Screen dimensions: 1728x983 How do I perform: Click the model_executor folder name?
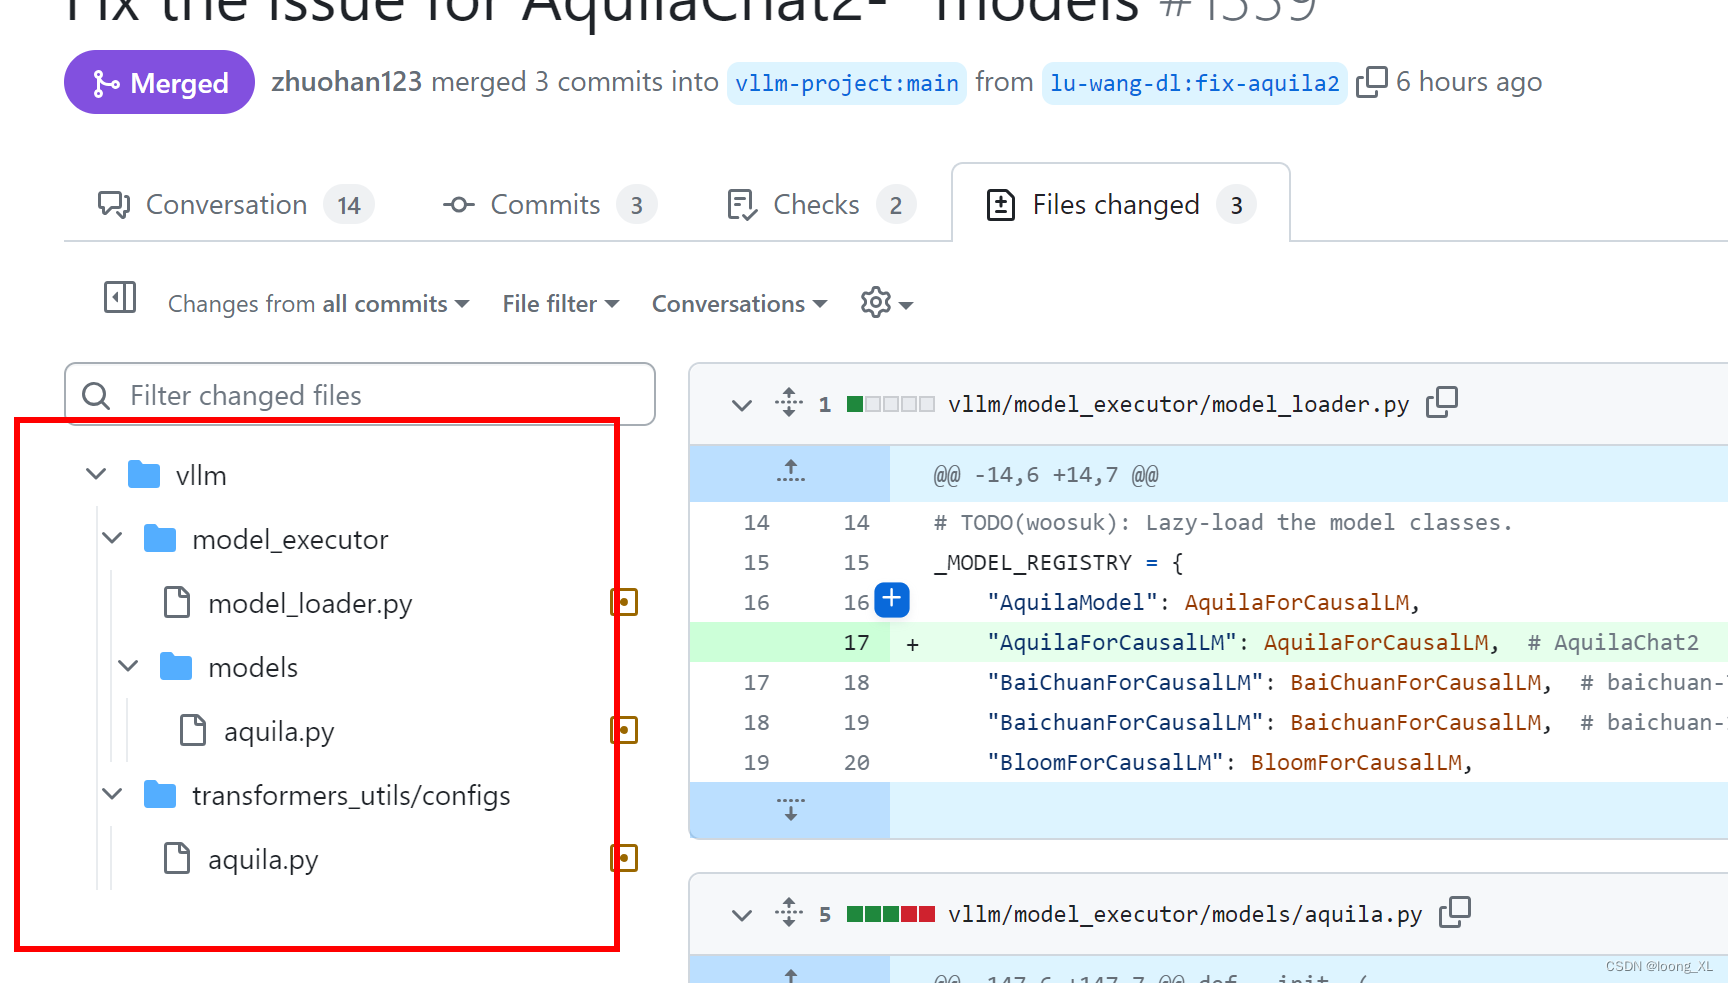pos(290,539)
